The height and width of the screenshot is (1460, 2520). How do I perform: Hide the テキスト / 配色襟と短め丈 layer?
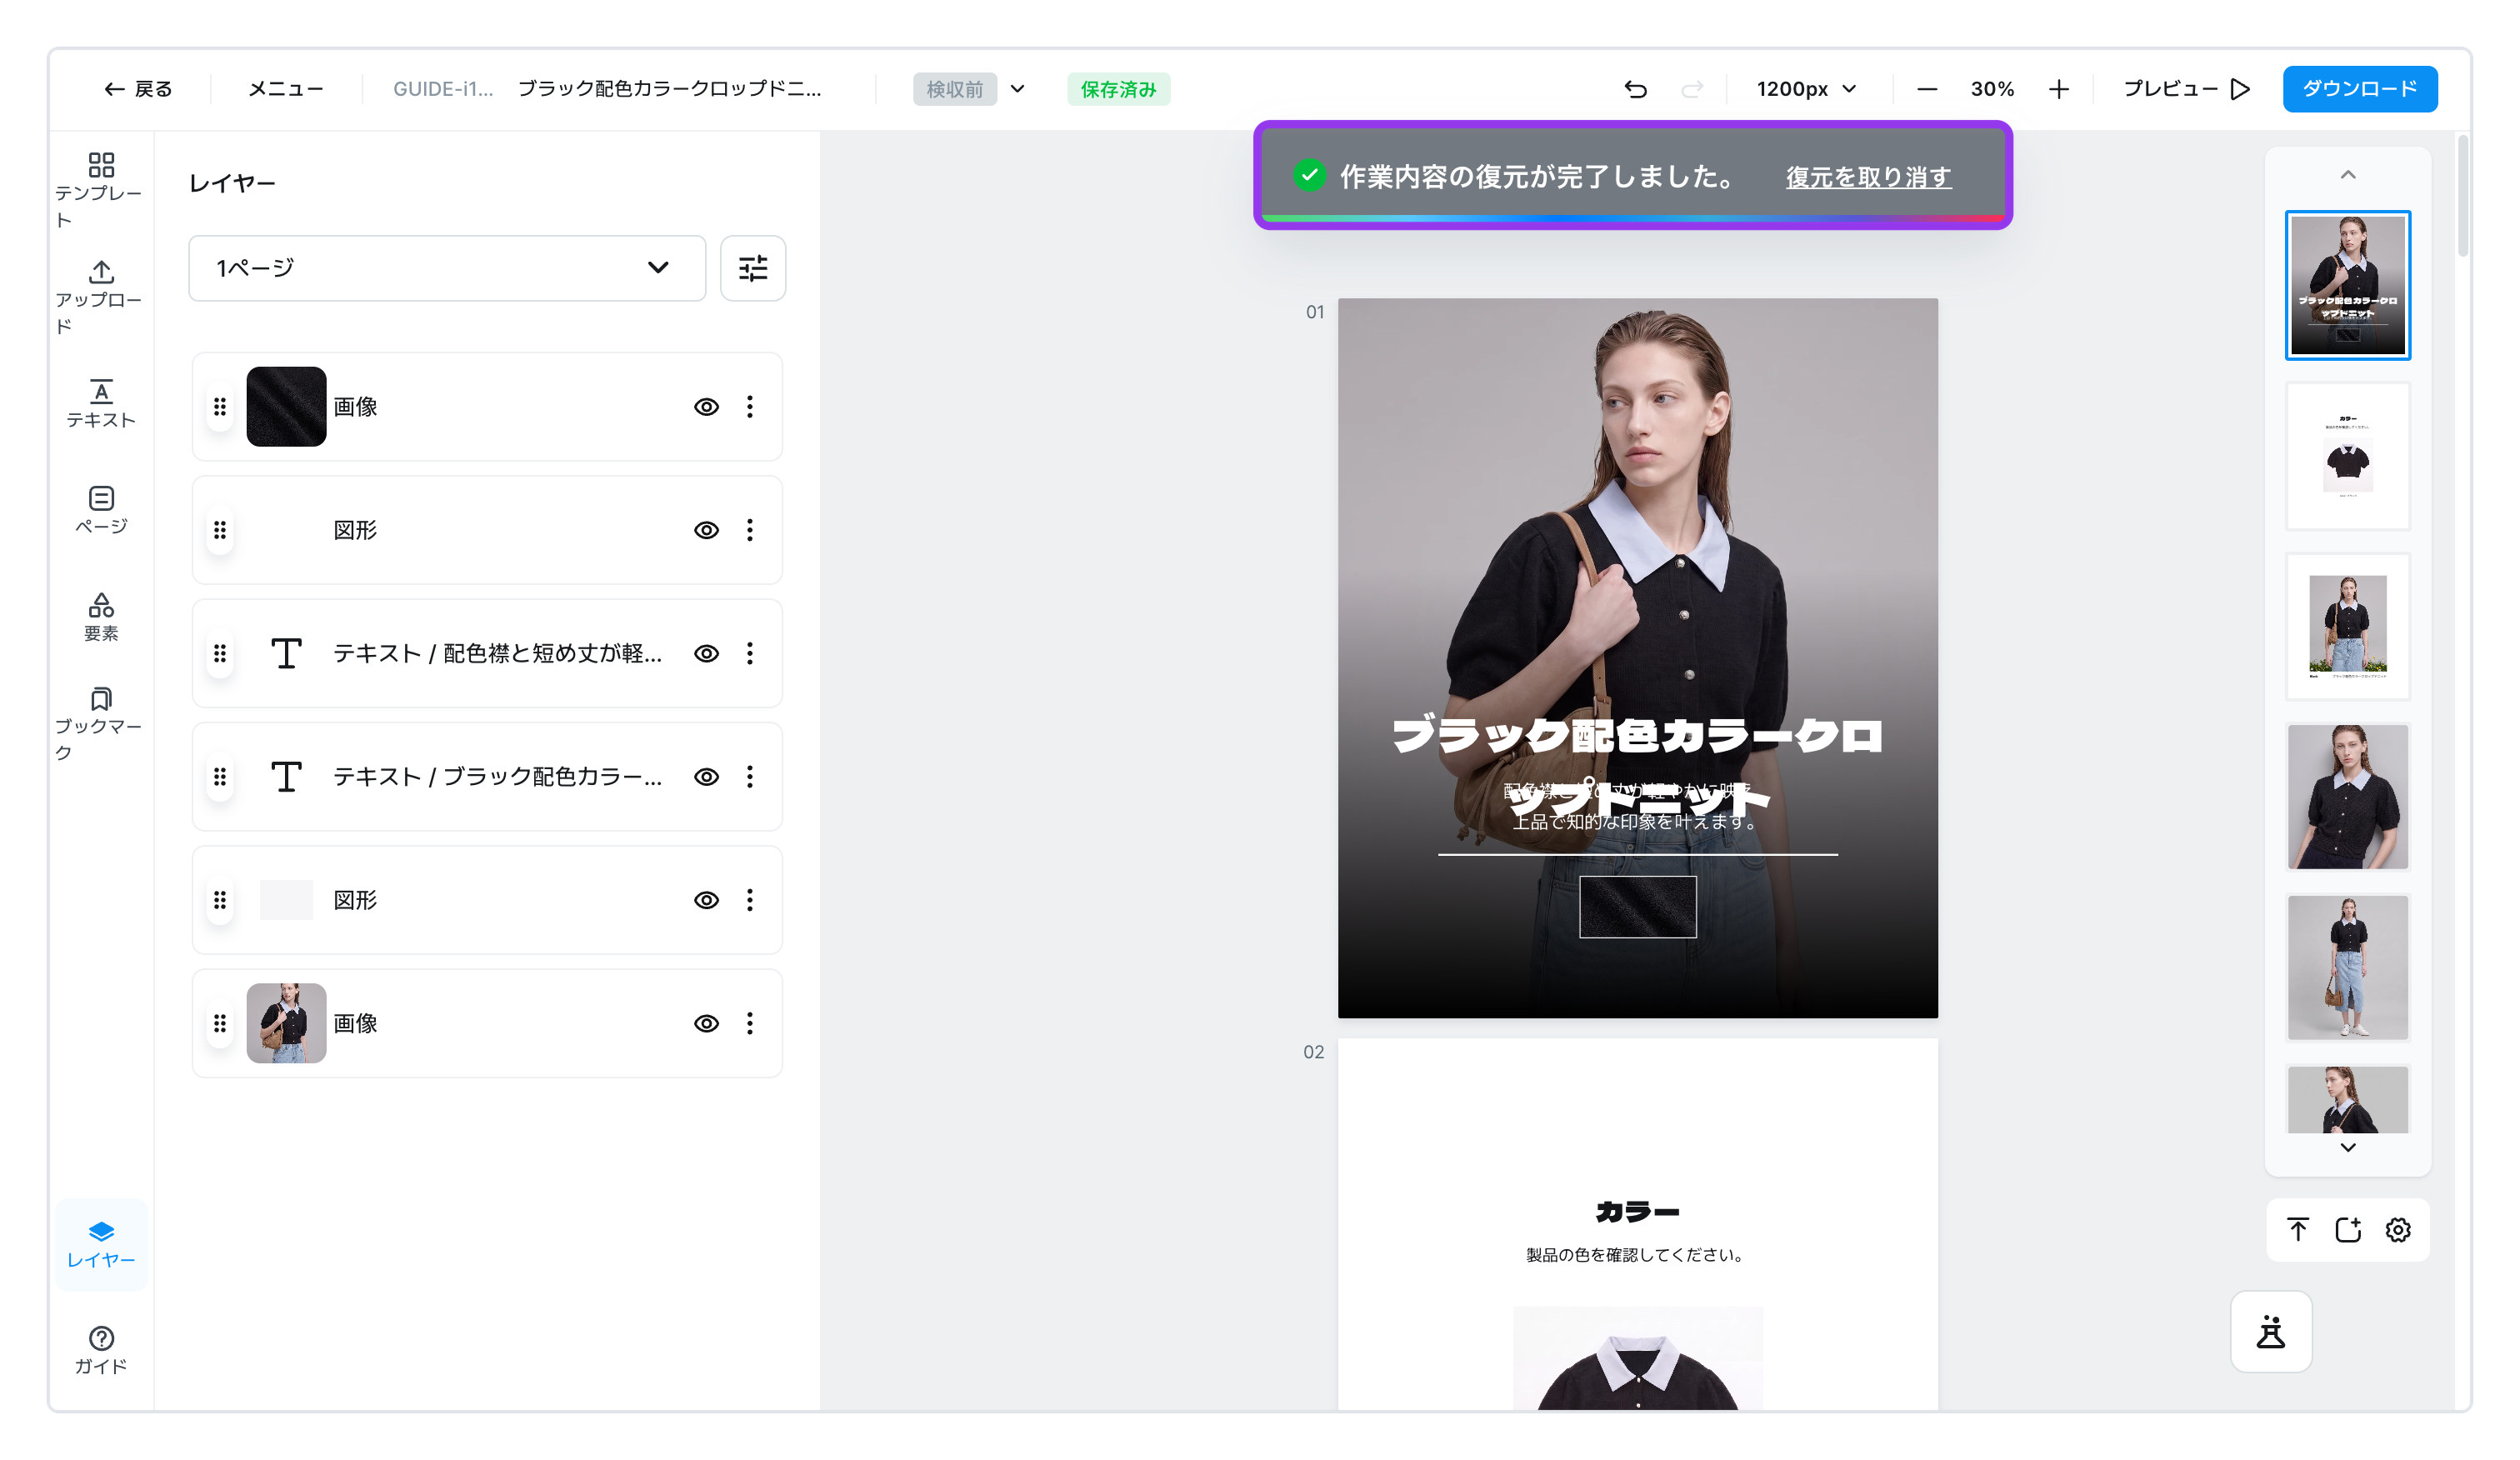click(x=706, y=653)
